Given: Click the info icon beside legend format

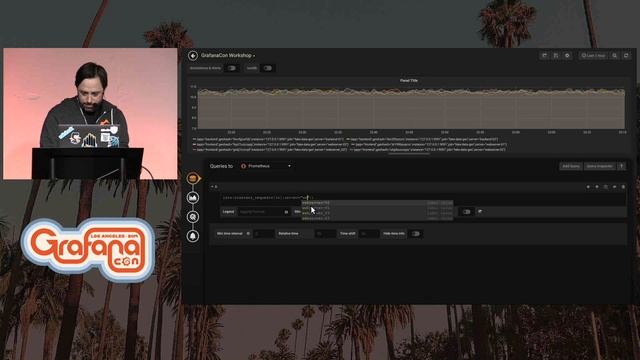Looking at the screenshot, I should coord(287,212).
